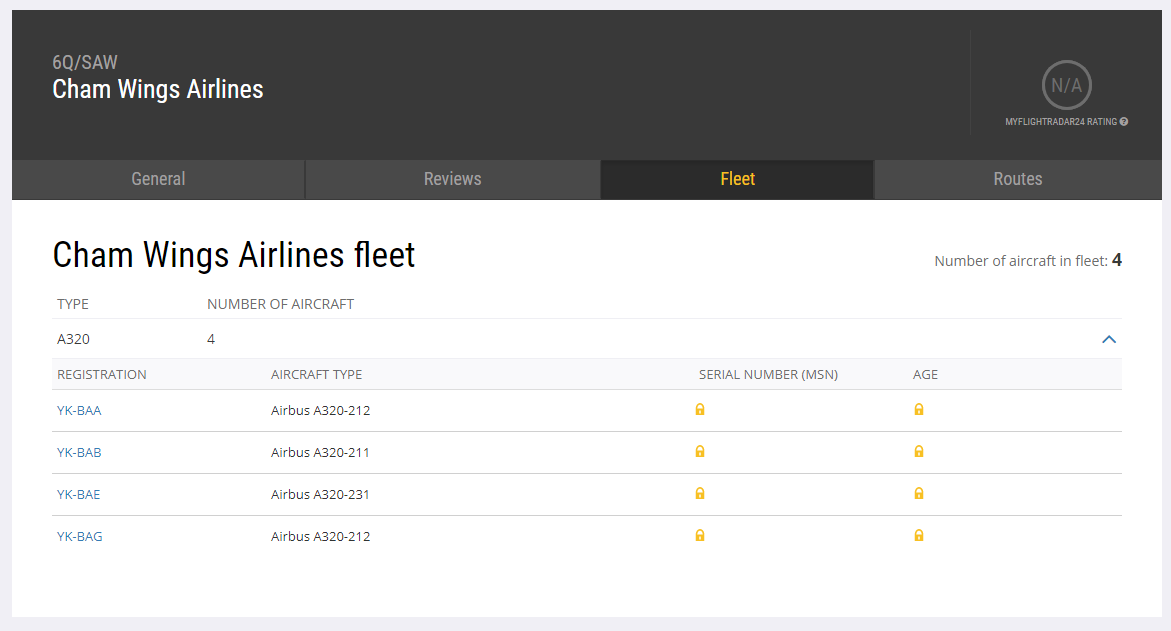This screenshot has width=1171, height=631.
Task: Click the MYFLIGHTRADAR24 RATING label
Action: point(1061,122)
